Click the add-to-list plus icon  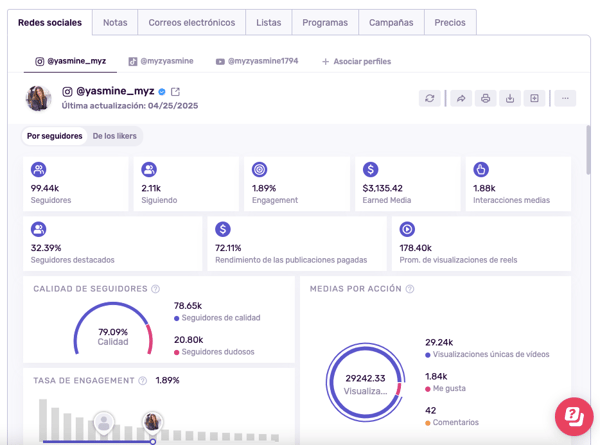(535, 98)
